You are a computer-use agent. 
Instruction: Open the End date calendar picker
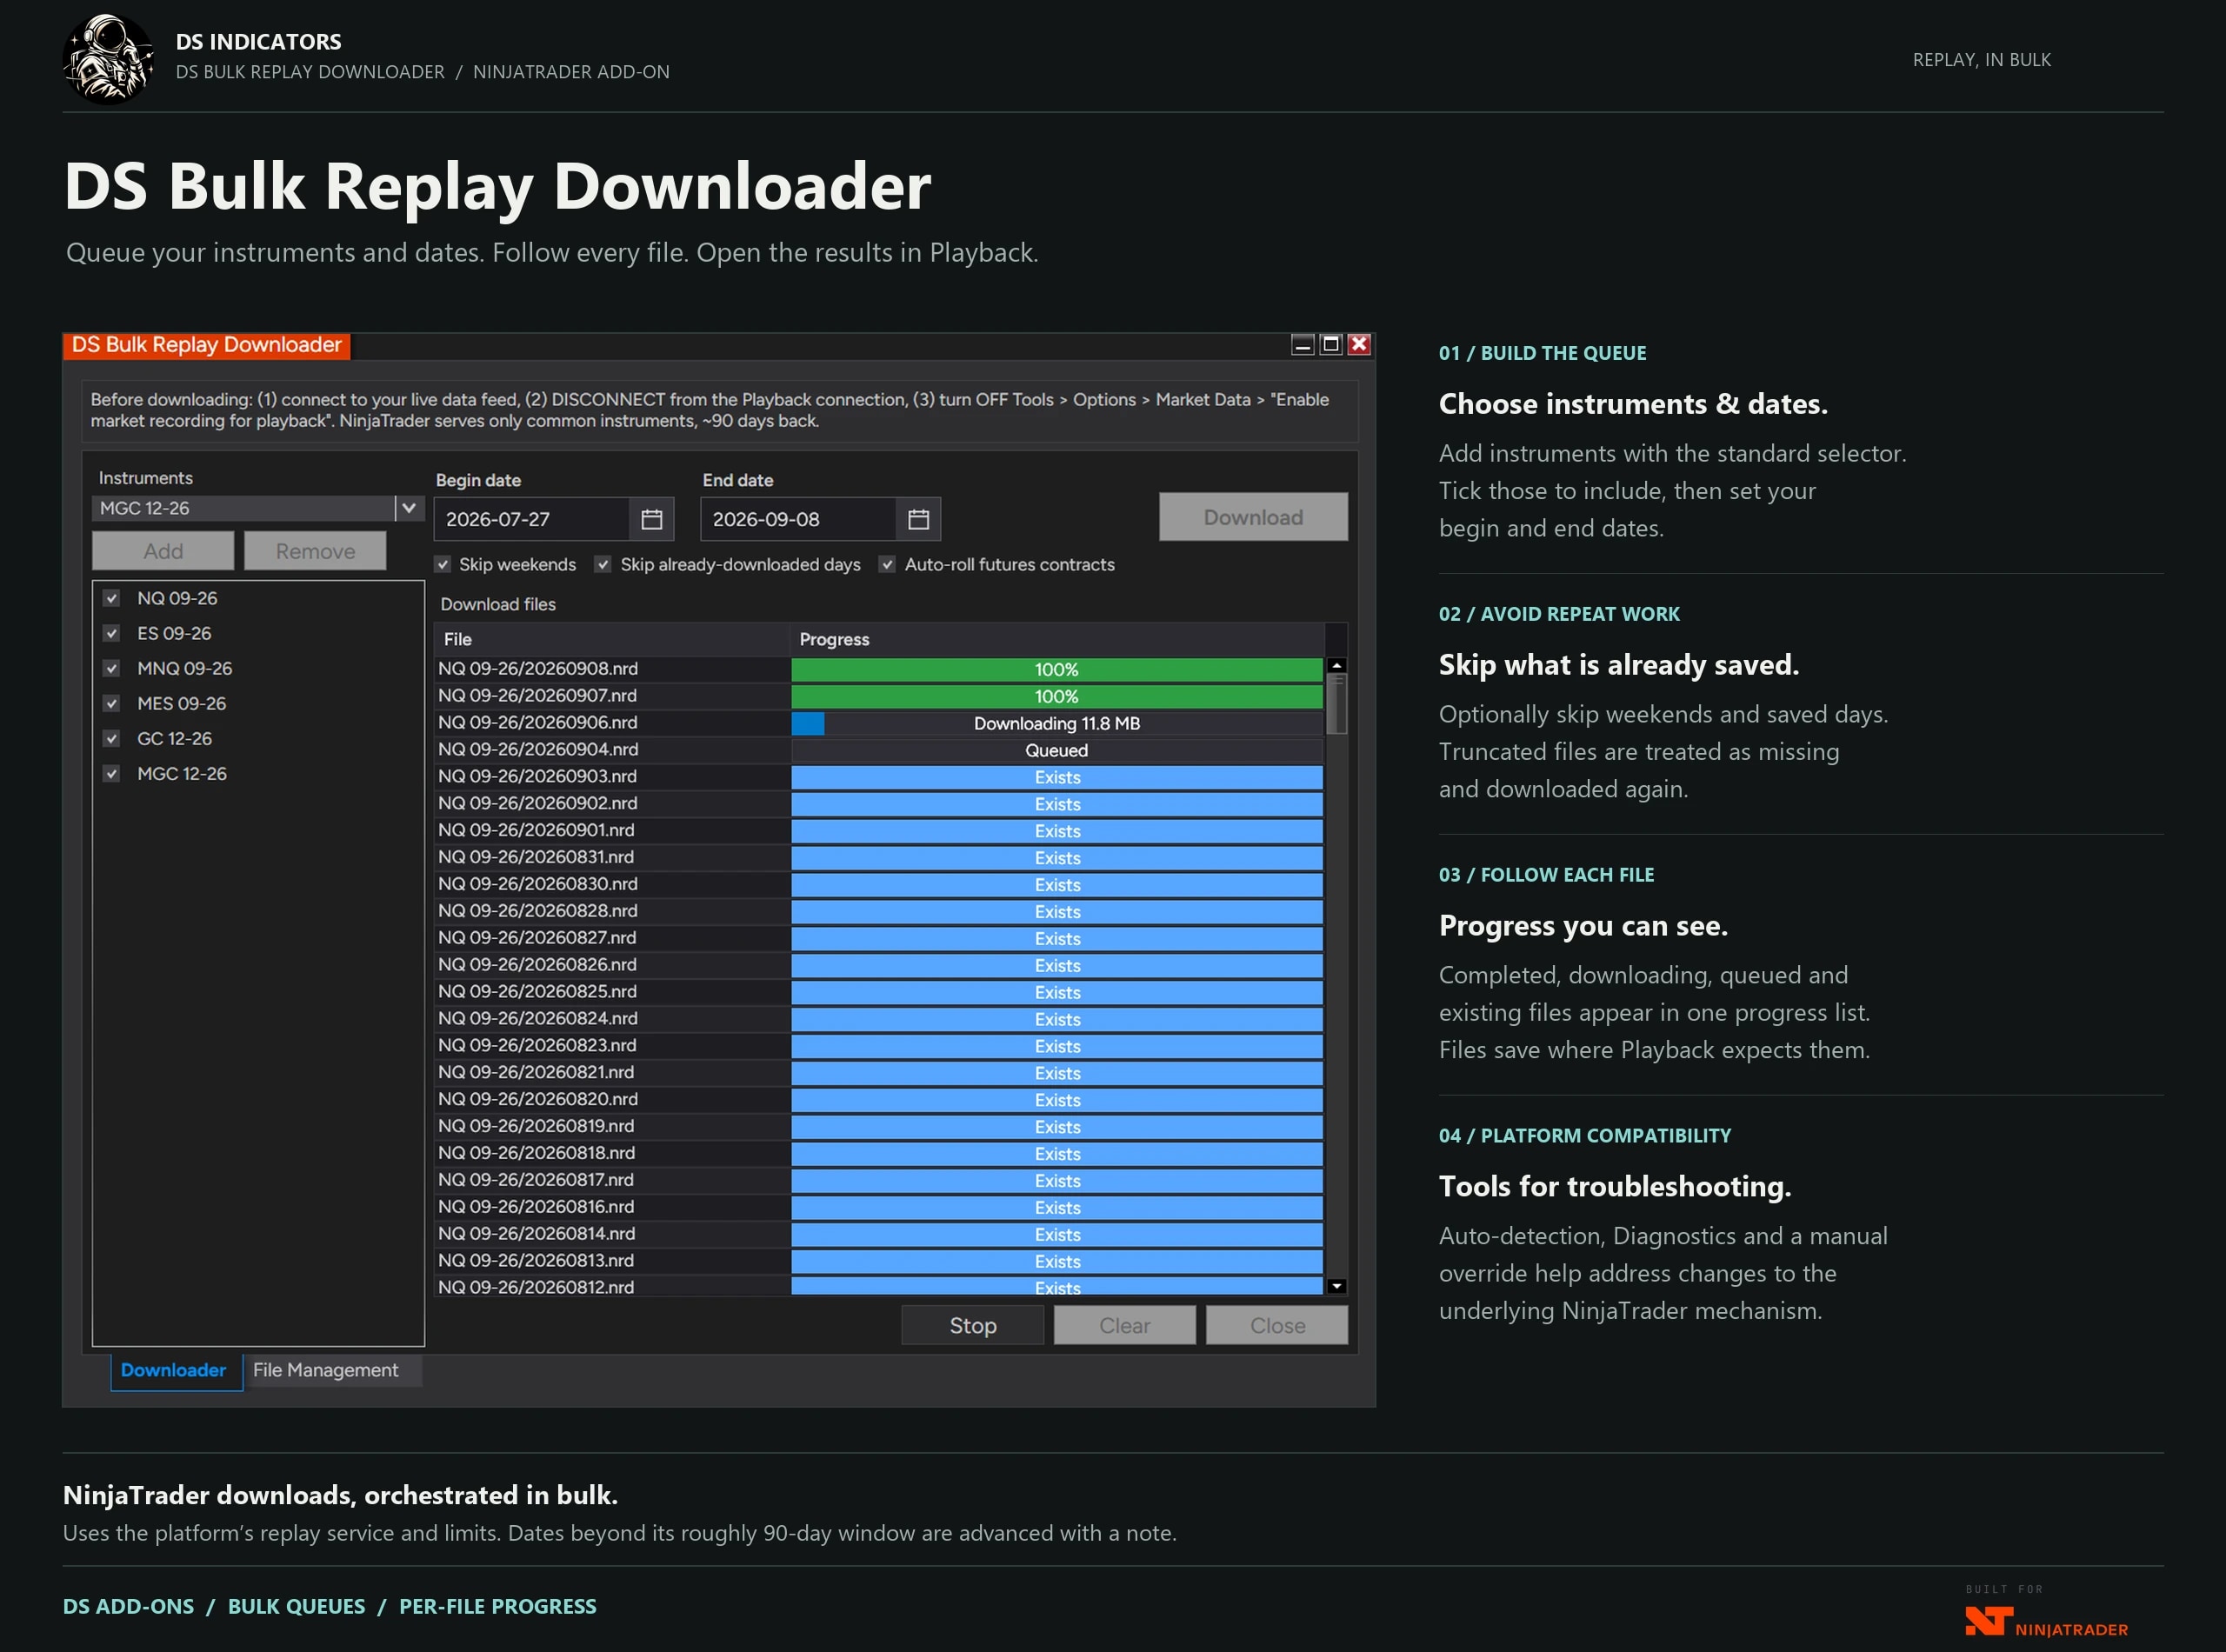(918, 519)
